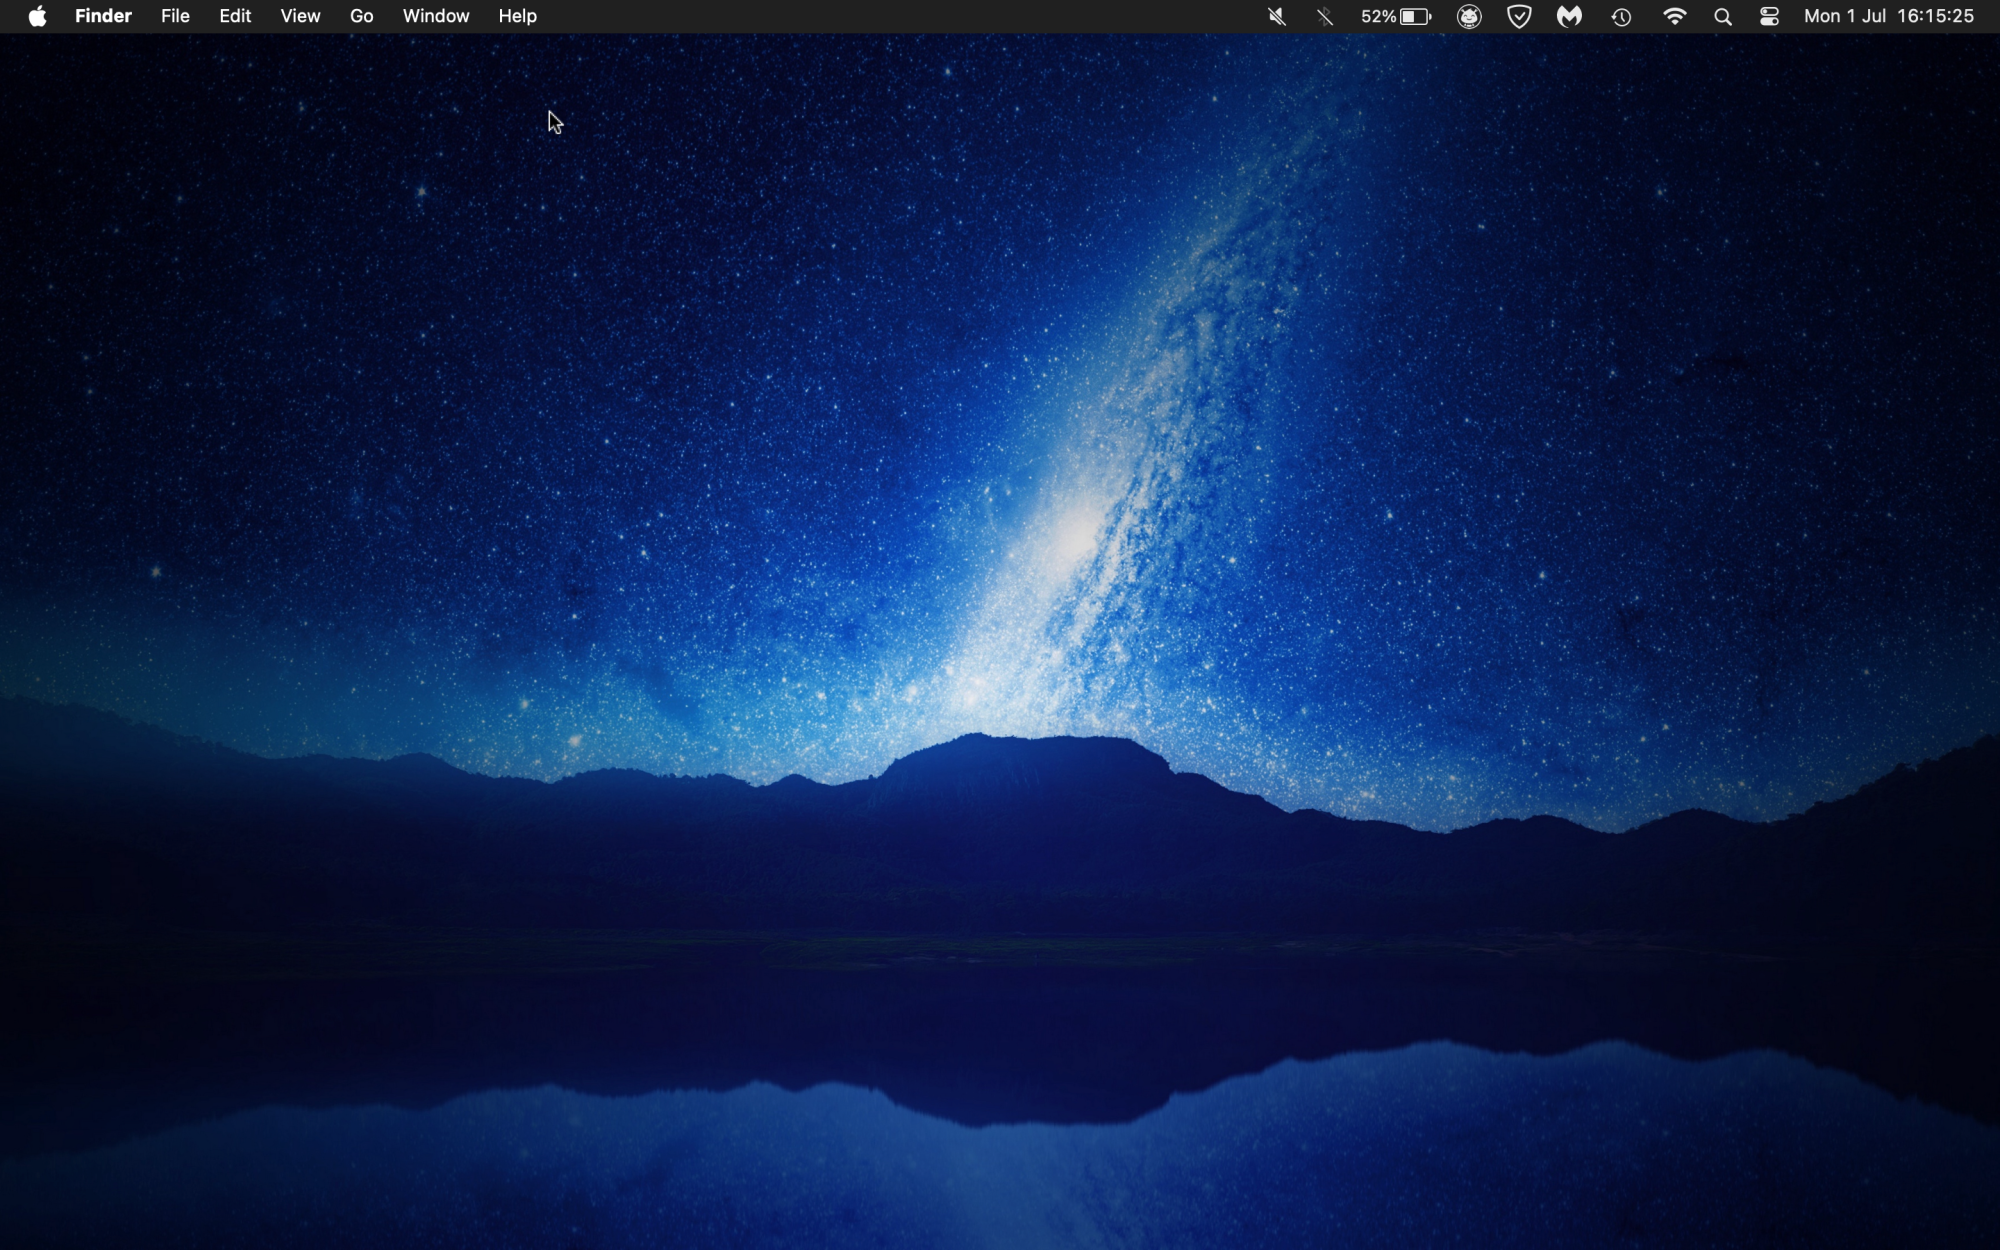Open the battery status at 52%

pyautogui.click(x=1396, y=16)
